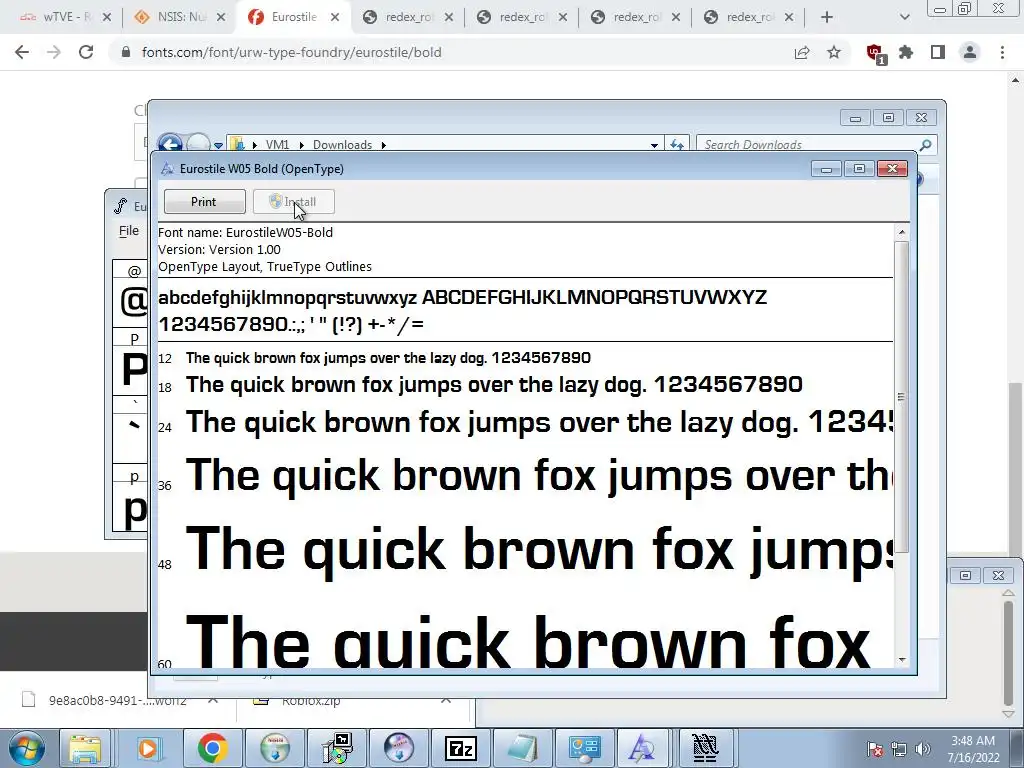Image resolution: width=1024 pixels, height=768 pixels.
Task: Click the Explorer refresh button beside address bar
Action: coord(677,145)
